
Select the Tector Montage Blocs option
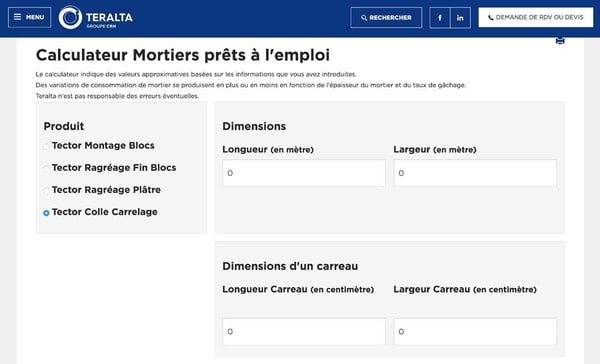tap(46, 146)
